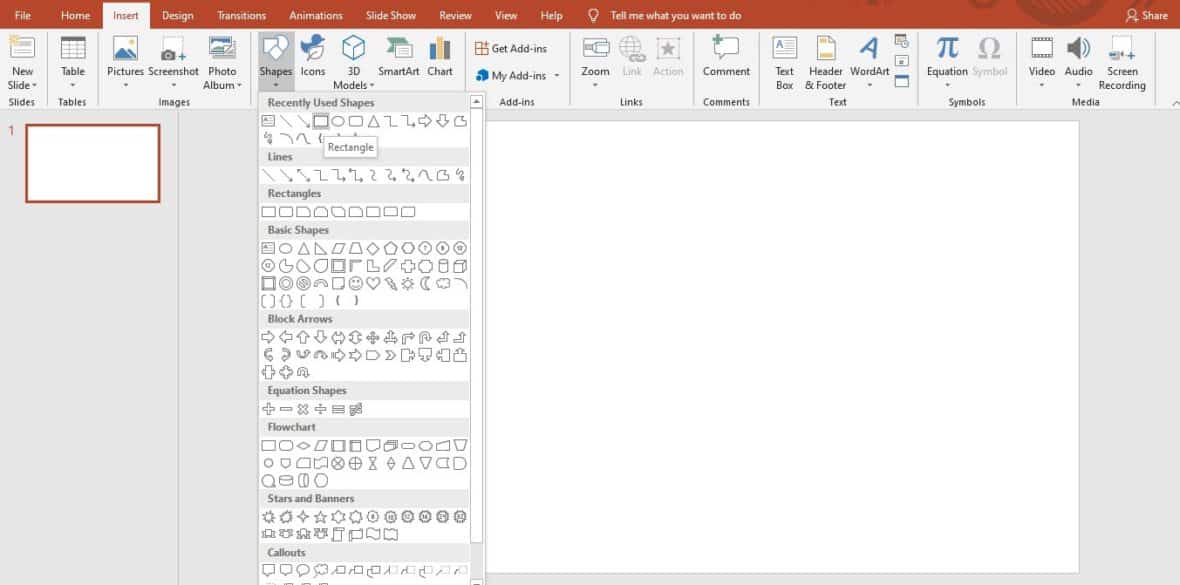
Task: Open the New Slide dropdown
Action: pos(22,85)
